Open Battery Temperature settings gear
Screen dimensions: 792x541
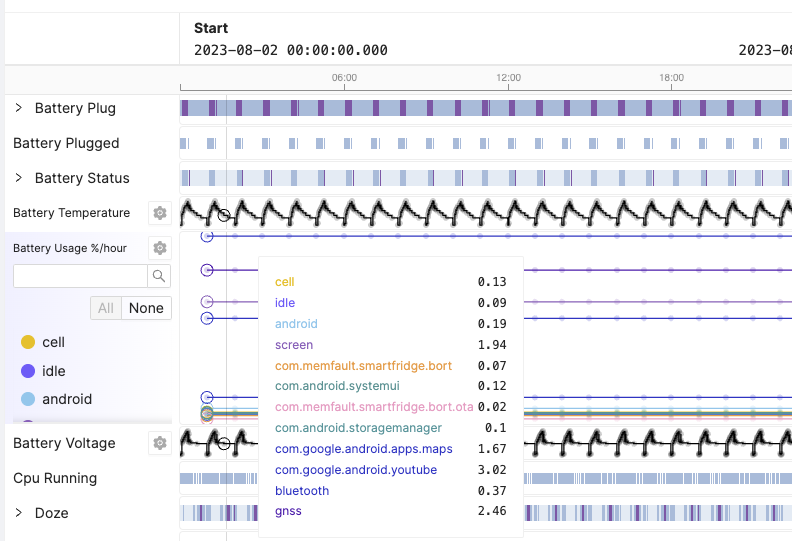[x=159, y=213]
